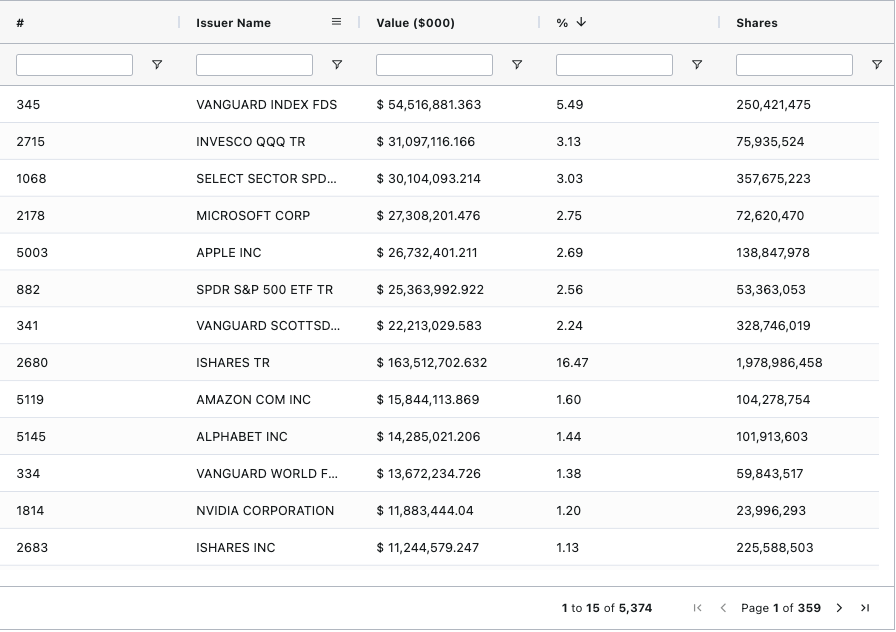Screen dimensions: 896x632
Task: Click the Page 1 of 359 indicator
Action: coord(781,608)
